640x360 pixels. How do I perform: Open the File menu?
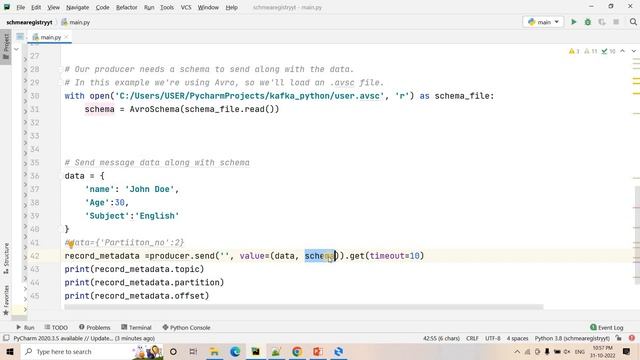(x=20, y=7)
